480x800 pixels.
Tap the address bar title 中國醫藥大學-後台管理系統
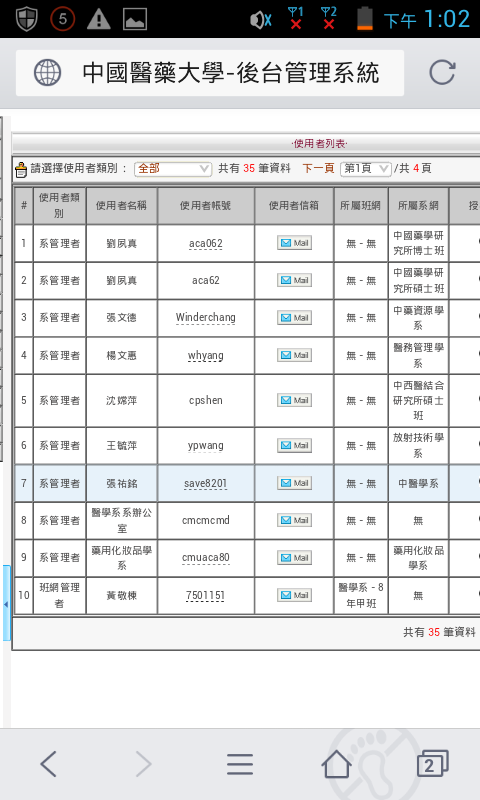(231, 72)
